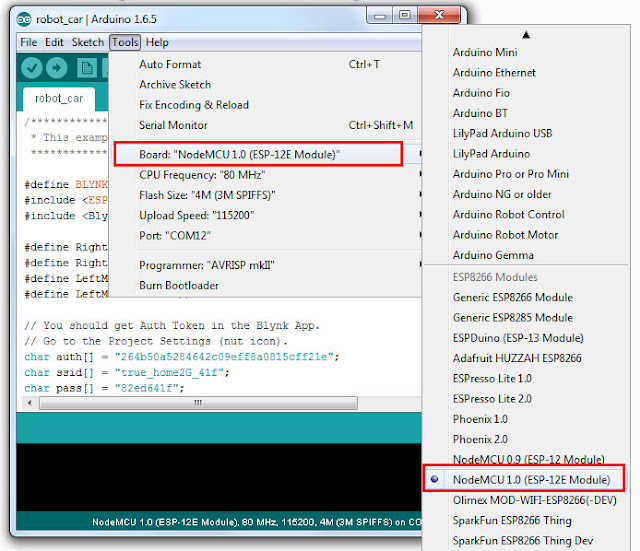Viewport: 640px width, 551px height.
Task: Click the auth token string in code
Action: [224, 357]
